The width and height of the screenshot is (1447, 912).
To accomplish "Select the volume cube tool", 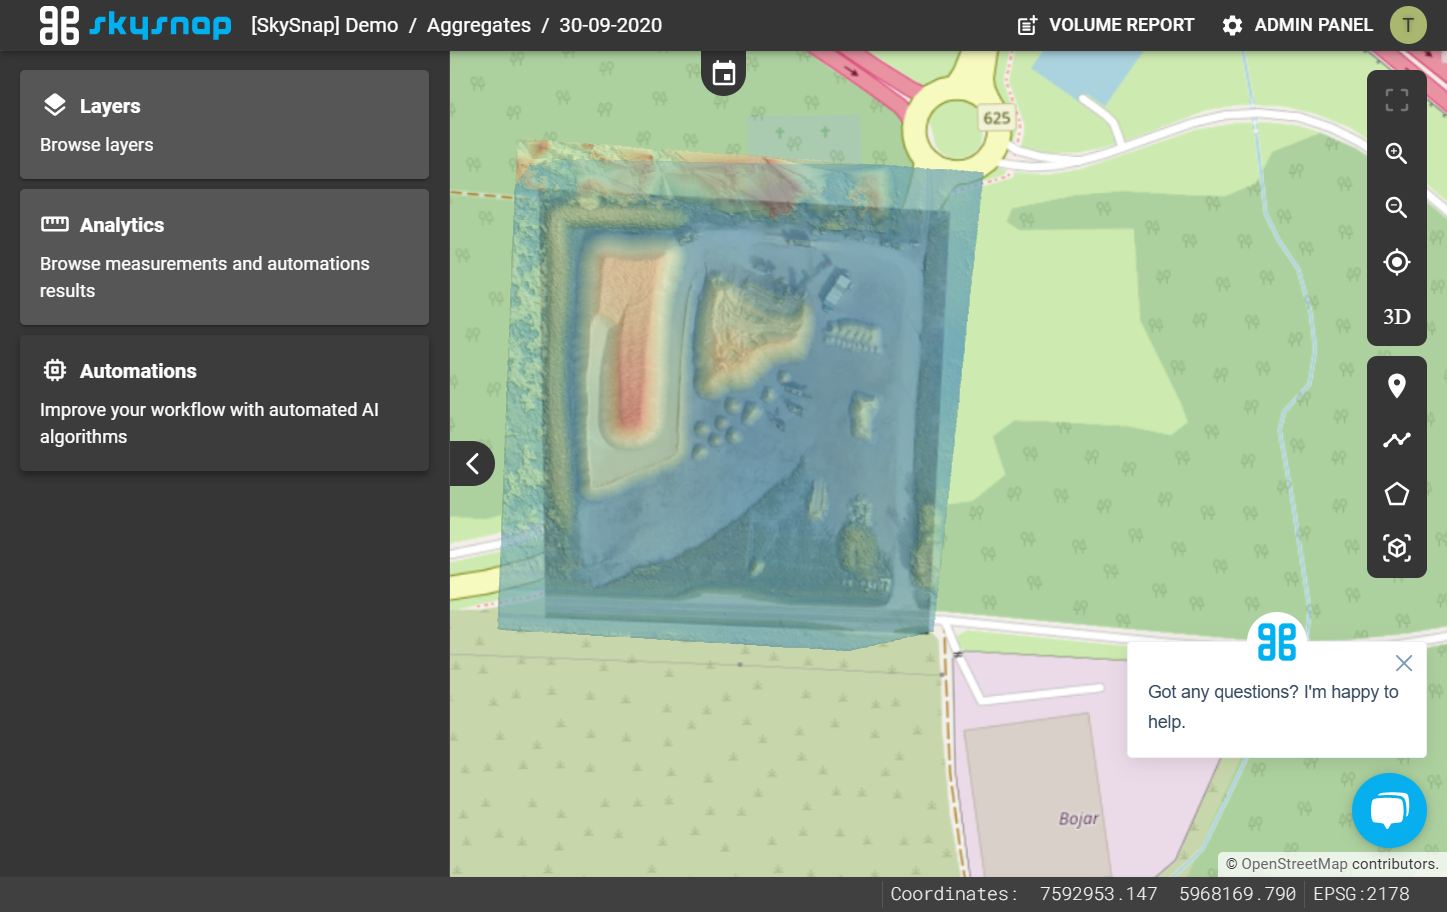I will click(1397, 548).
